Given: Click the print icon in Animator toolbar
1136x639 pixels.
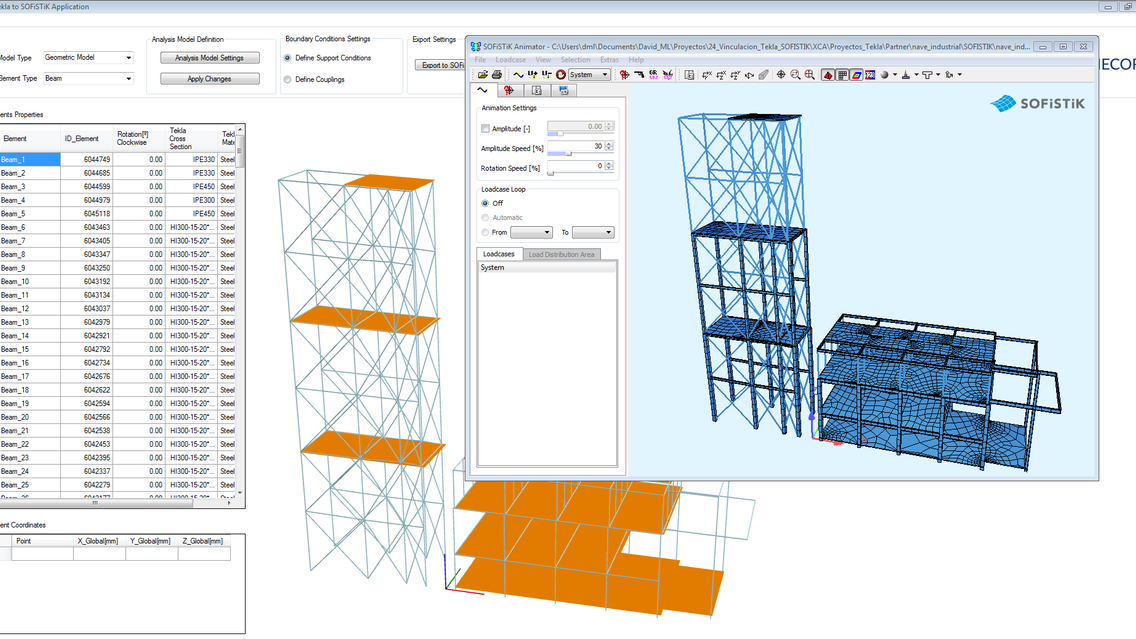Looking at the screenshot, I should point(497,75).
